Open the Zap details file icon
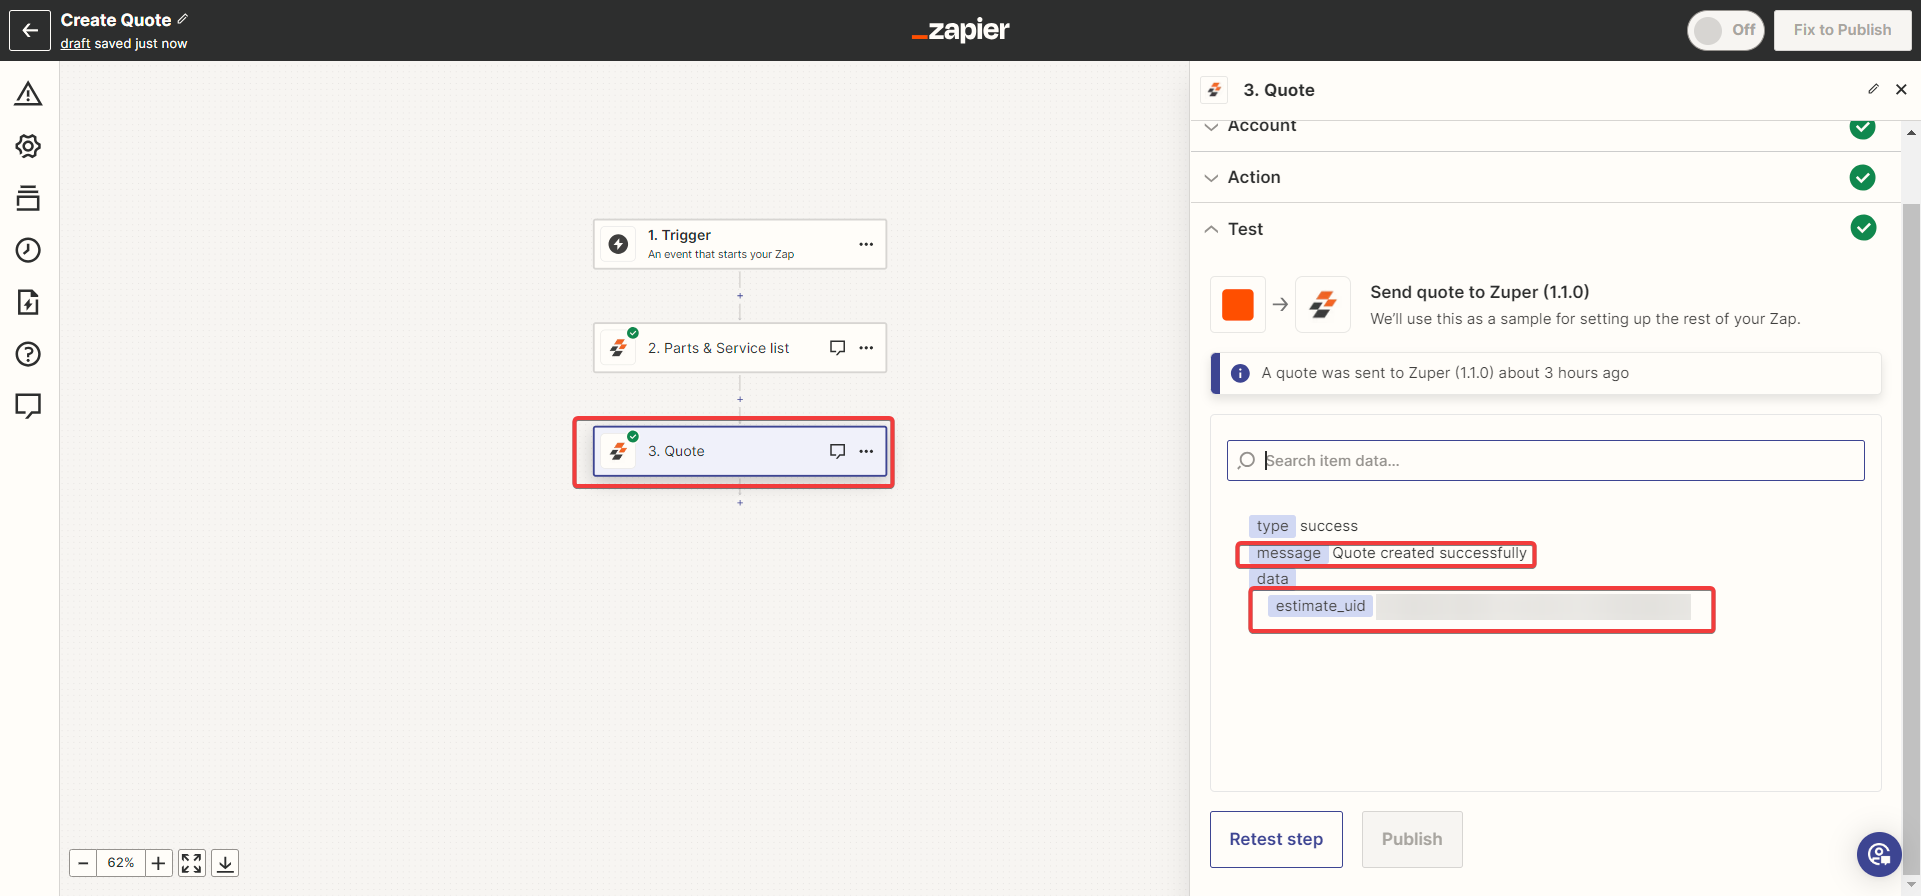This screenshot has height=896, width=1921. (28, 302)
